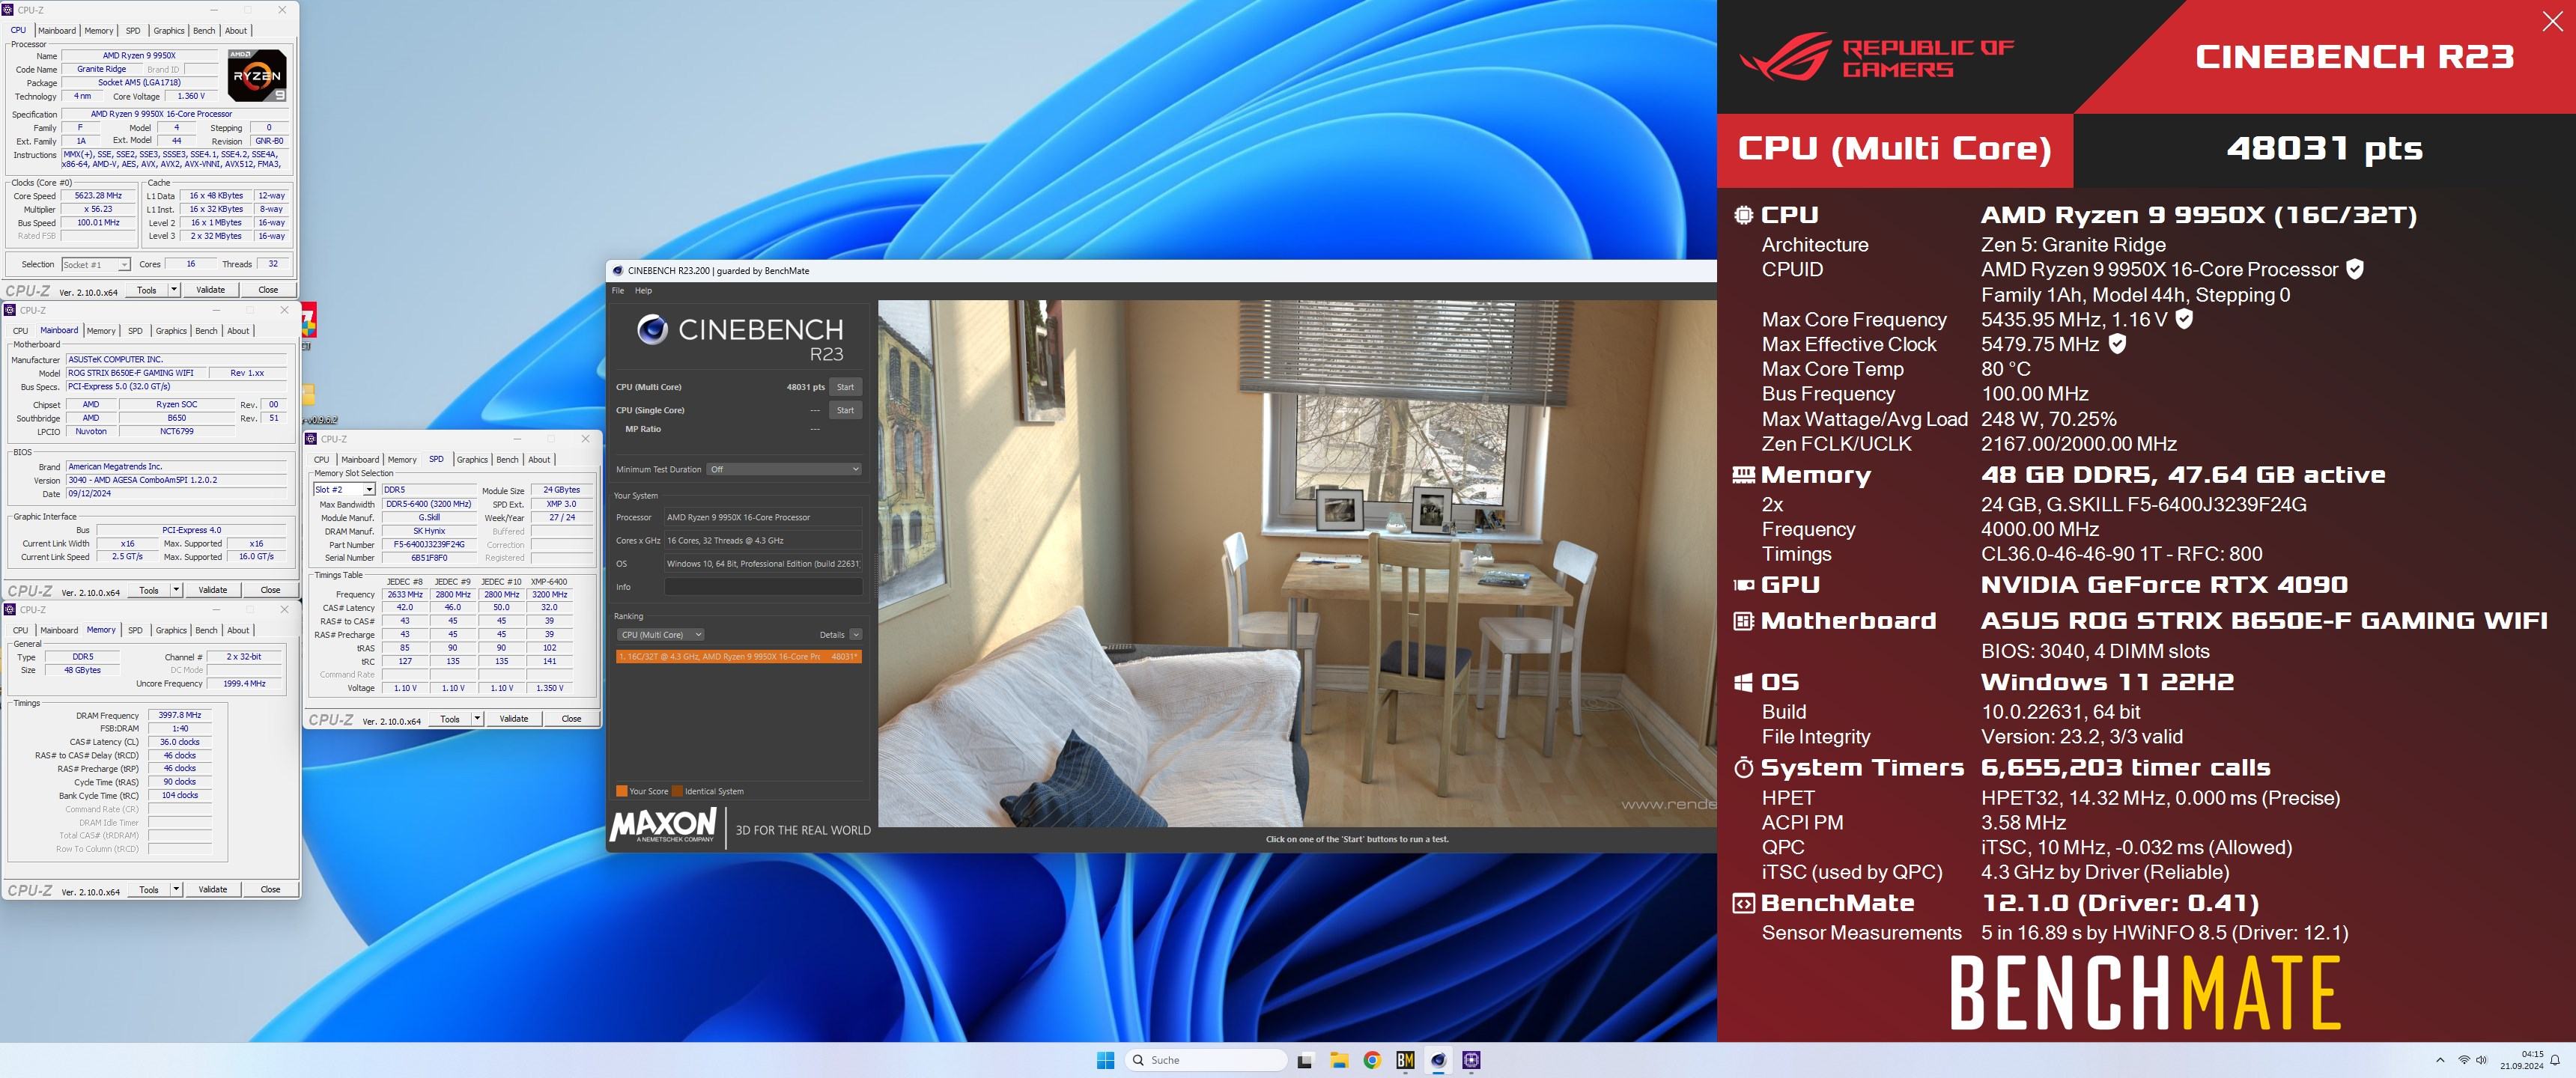Click the Core Speed value 5623.28 MHz

pyautogui.click(x=98, y=196)
